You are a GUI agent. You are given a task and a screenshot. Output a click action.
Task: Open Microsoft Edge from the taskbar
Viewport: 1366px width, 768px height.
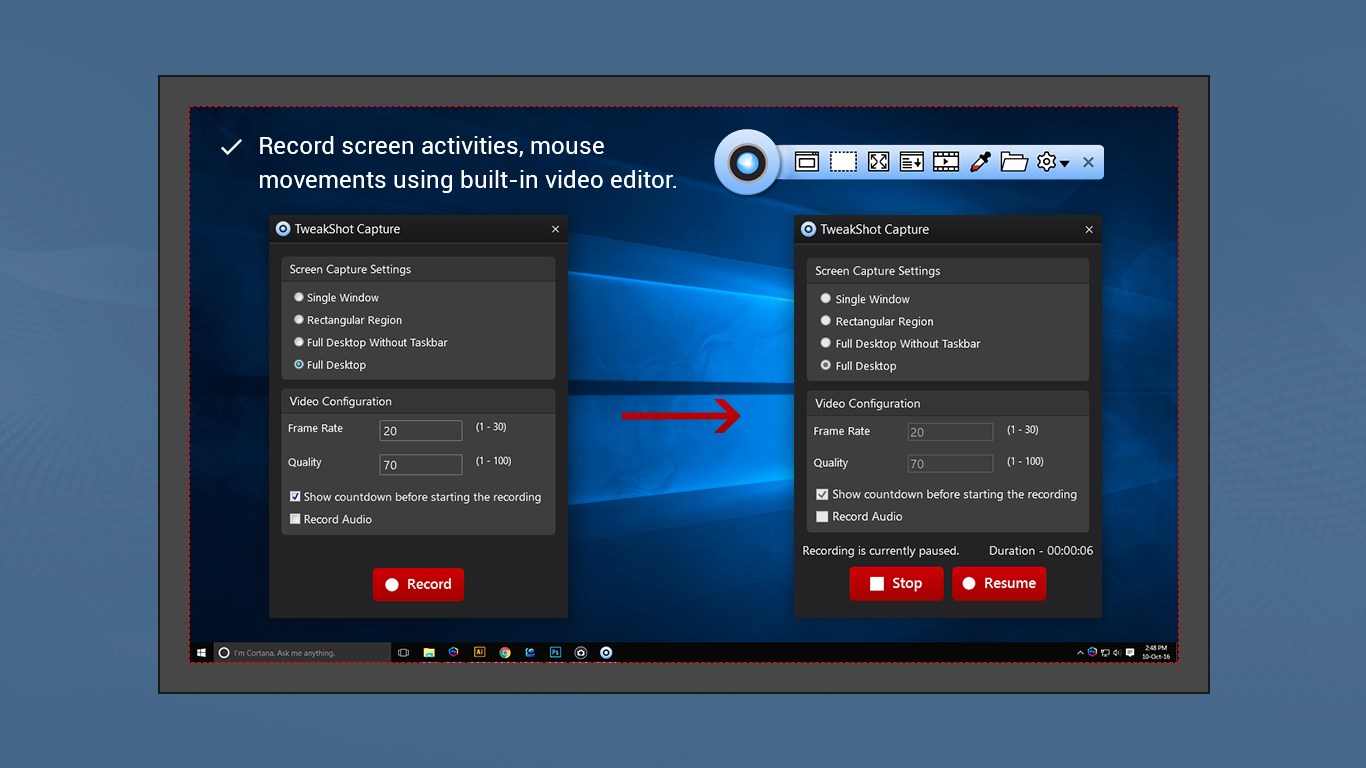(530, 653)
